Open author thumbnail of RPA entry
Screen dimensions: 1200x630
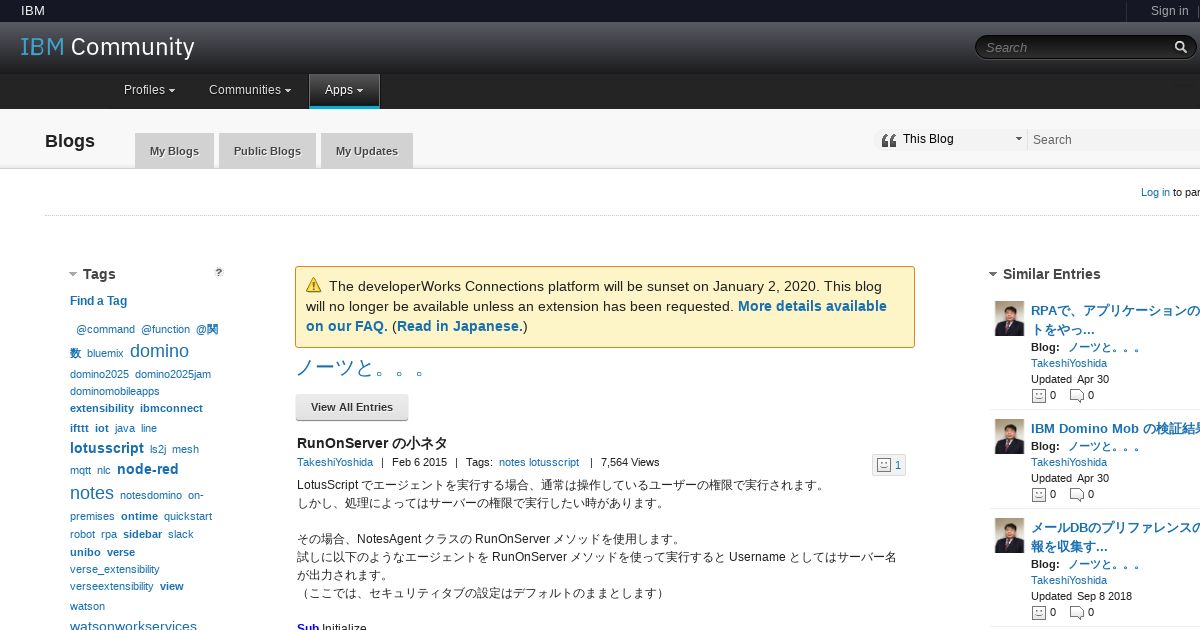1009,319
